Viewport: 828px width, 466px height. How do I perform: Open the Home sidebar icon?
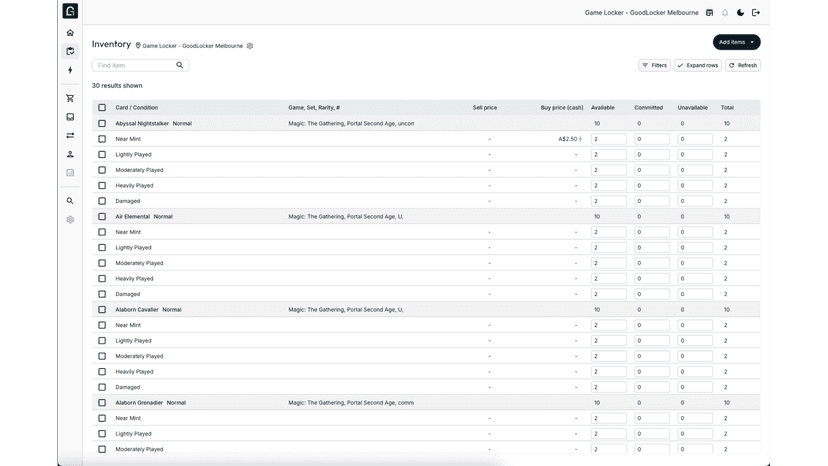(70, 33)
